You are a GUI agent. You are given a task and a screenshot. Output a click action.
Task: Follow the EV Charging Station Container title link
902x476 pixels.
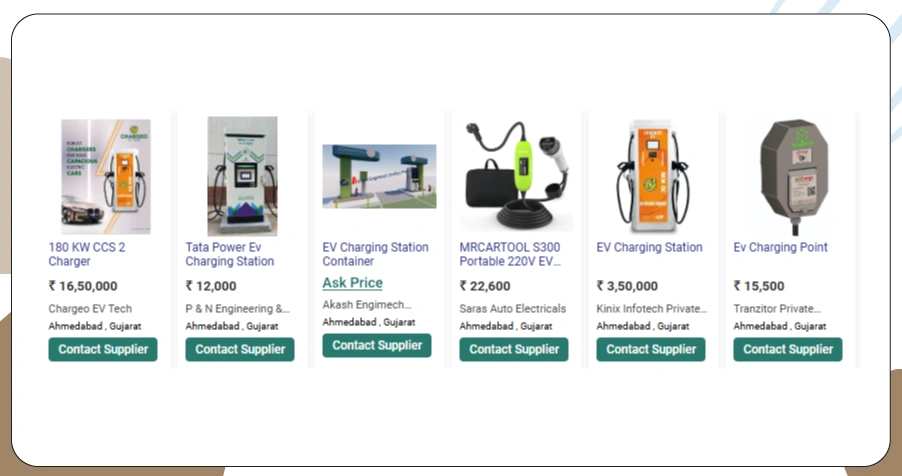(375, 254)
